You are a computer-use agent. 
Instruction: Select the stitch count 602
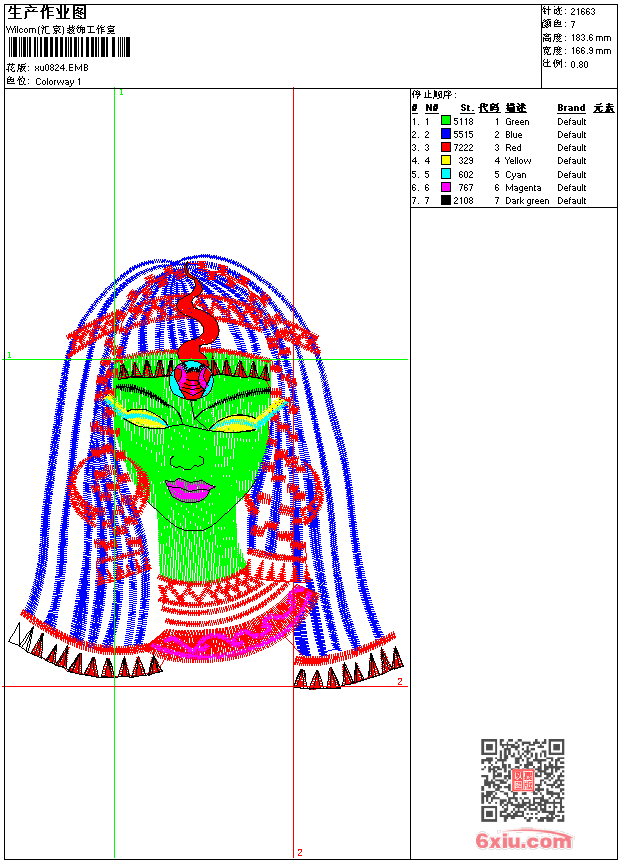[466, 174]
